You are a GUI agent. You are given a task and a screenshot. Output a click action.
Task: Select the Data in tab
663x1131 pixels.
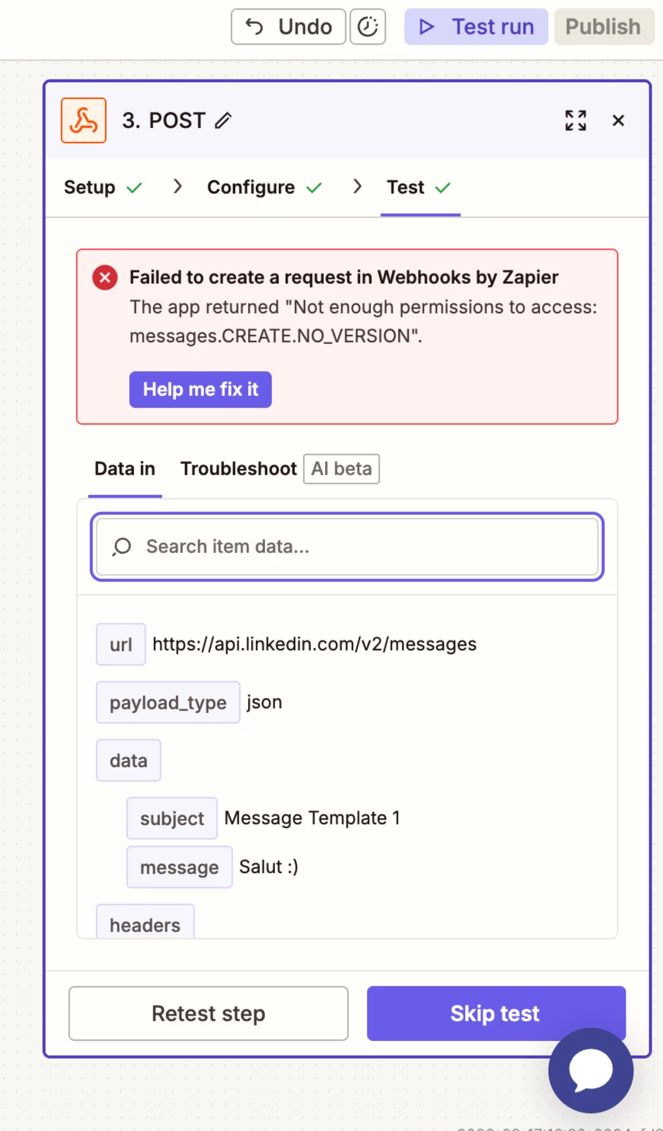124,468
